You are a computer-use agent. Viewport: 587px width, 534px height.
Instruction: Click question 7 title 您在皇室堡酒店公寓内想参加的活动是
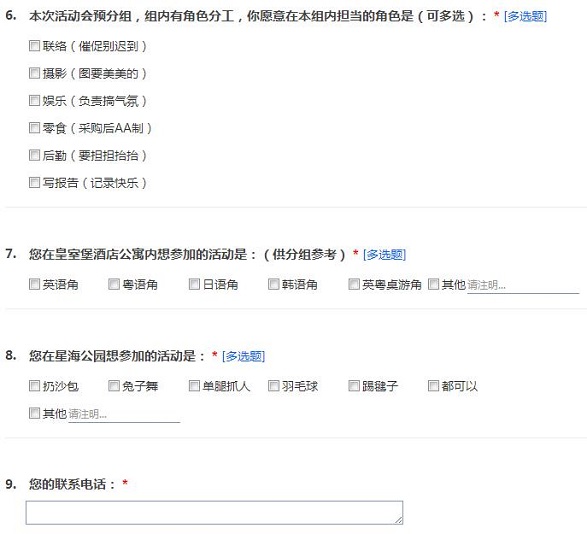pyautogui.click(x=138, y=255)
